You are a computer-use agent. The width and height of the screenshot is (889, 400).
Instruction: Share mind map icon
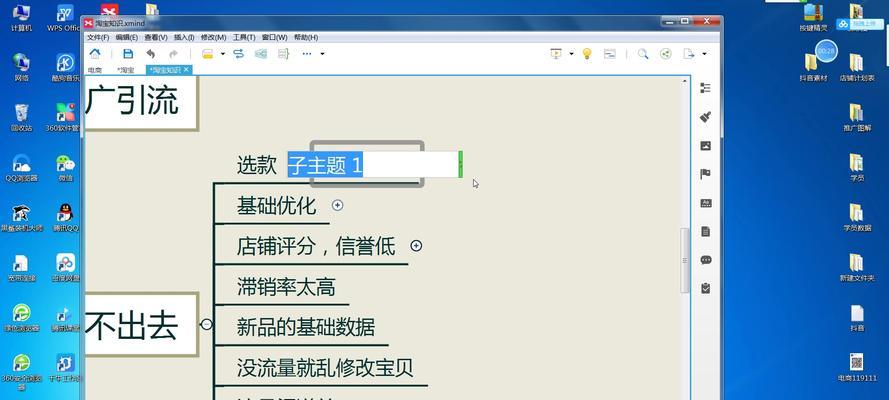(x=666, y=54)
